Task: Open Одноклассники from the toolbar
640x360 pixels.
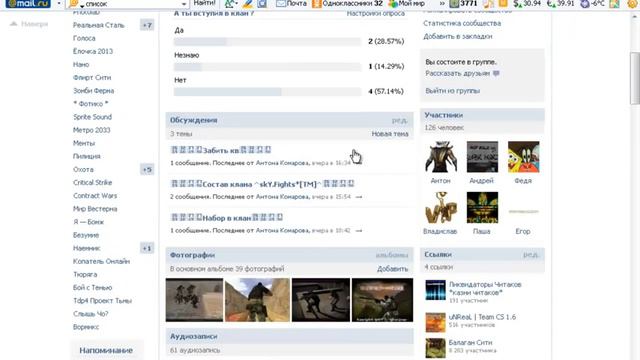Action: click(x=347, y=4)
